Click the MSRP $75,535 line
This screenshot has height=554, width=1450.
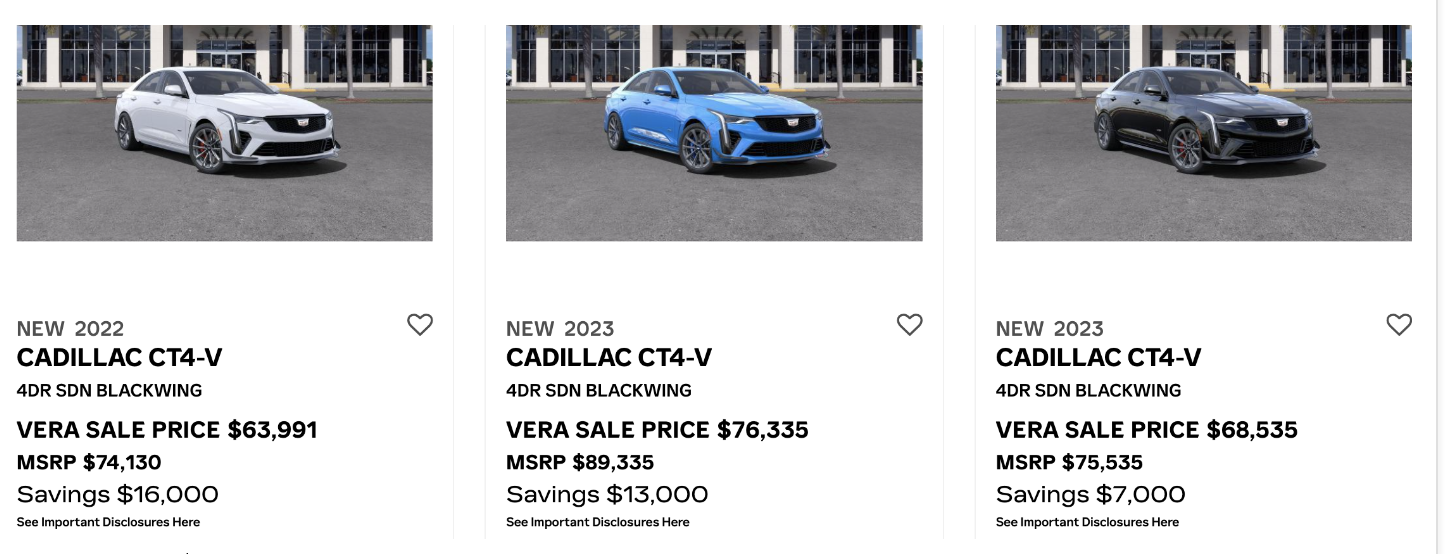point(1069,463)
